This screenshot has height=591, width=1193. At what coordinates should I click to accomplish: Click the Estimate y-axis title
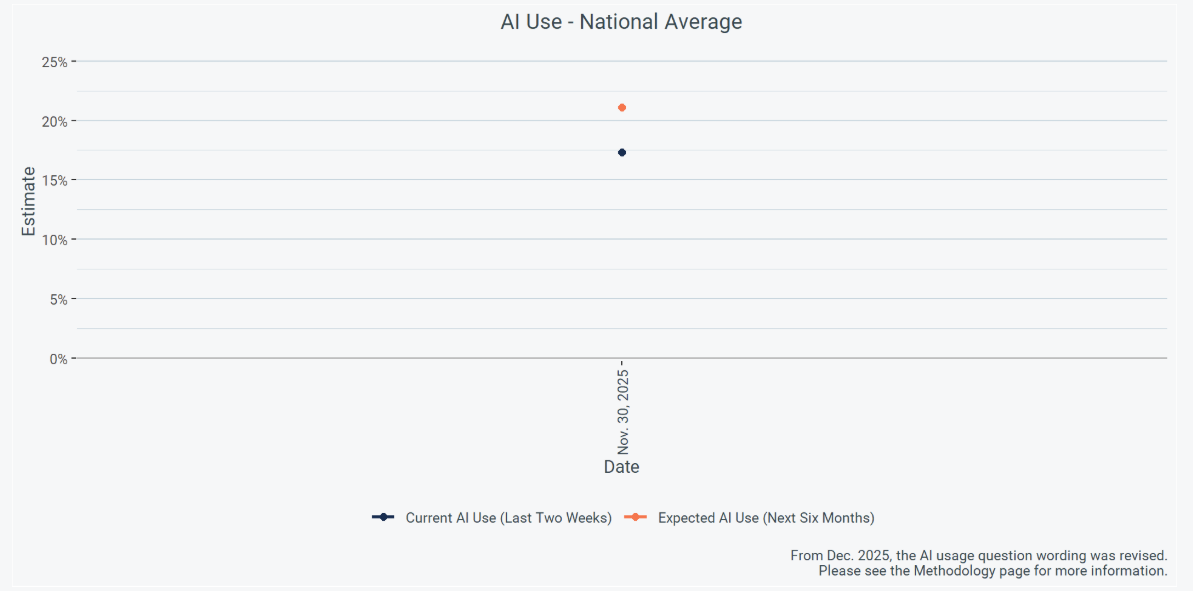click(x=29, y=201)
